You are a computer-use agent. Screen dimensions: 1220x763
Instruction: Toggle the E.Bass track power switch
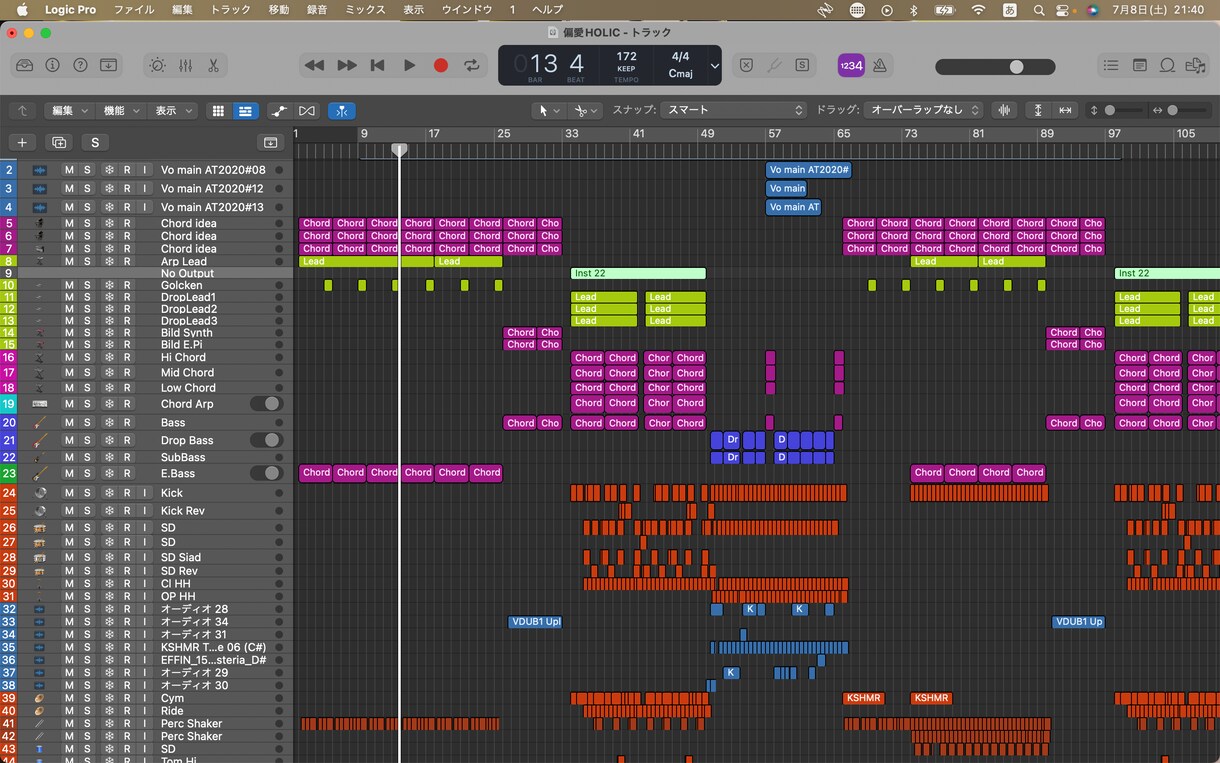pyautogui.click(x=266, y=473)
